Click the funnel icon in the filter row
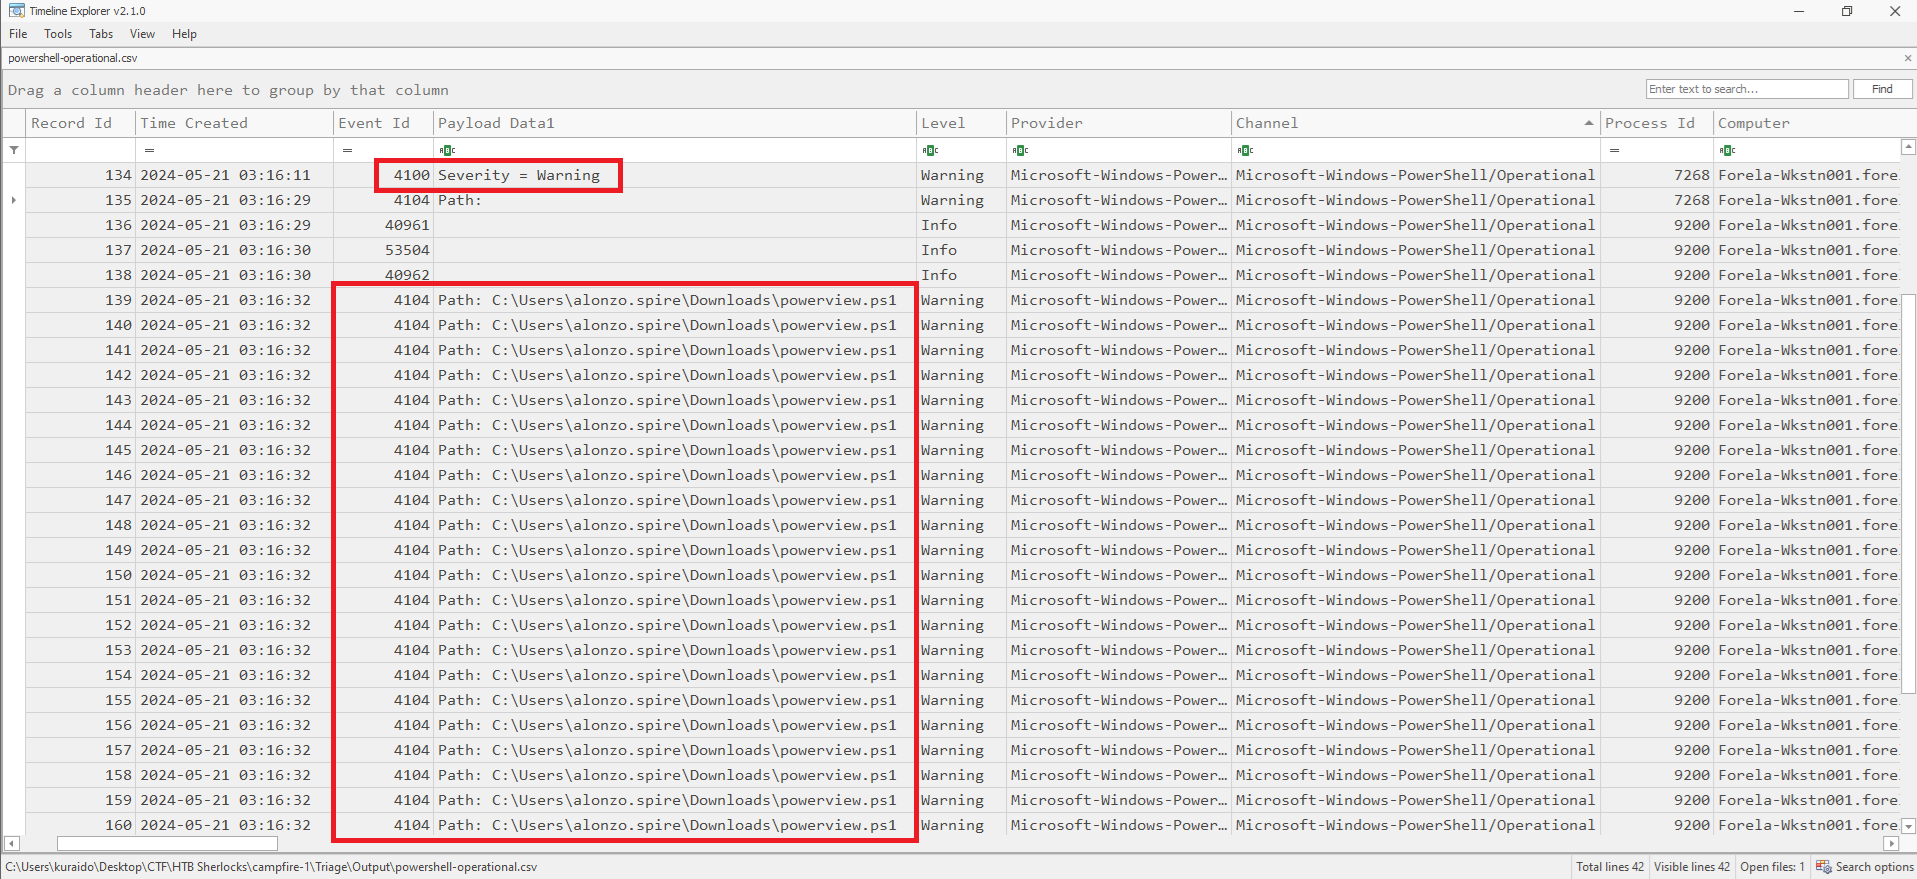The height and width of the screenshot is (879, 1917). tap(14, 150)
